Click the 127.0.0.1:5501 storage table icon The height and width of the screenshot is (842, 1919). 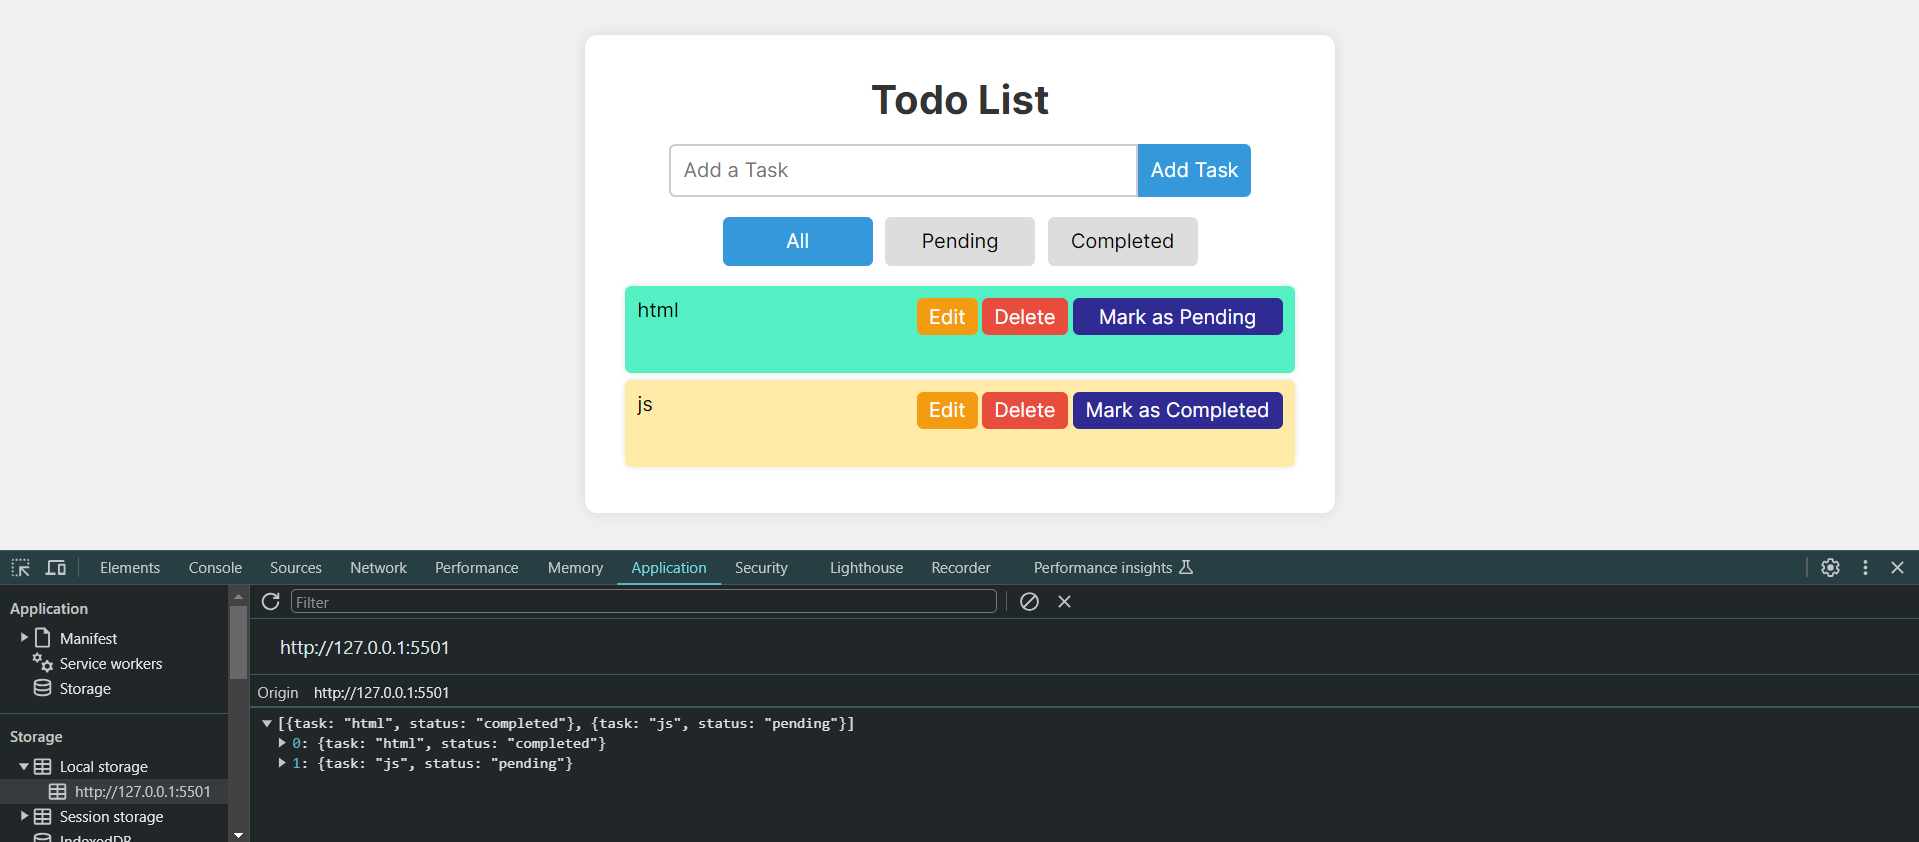pyautogui.click(x=58, y=792)
